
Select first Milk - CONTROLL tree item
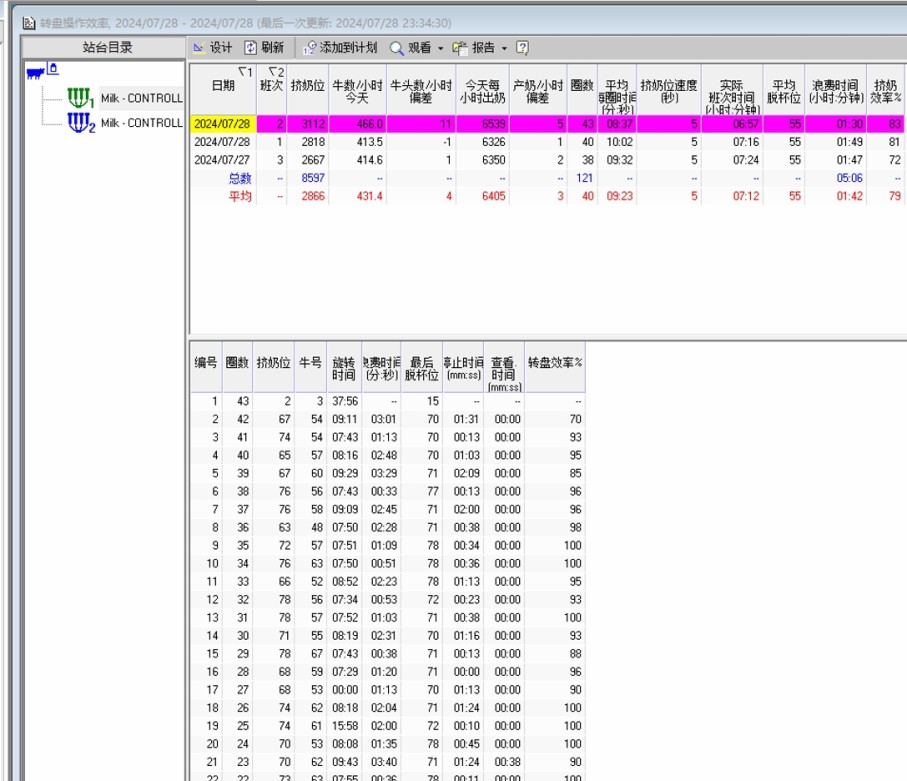[141, 98]
